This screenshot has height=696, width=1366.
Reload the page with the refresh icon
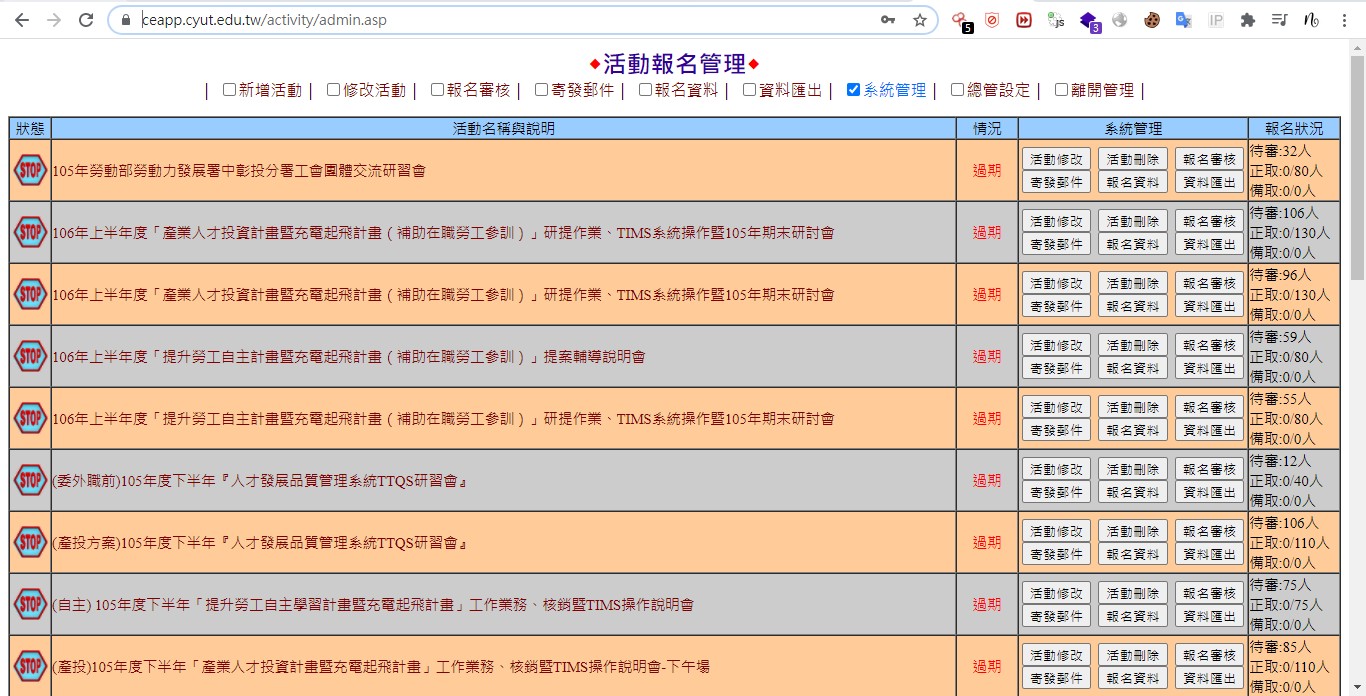86,20
